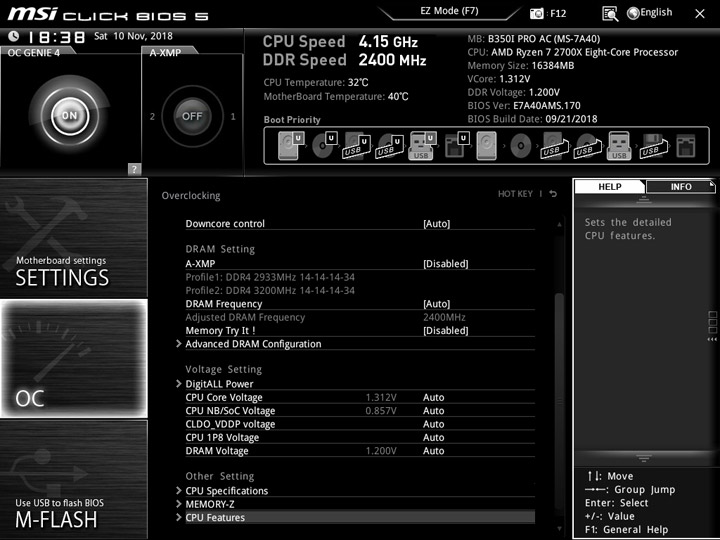Viewport: 720px width, 540px height.
Task: Open Downcore control [Auto] dropdown
Action: click(x=436, y=224)
